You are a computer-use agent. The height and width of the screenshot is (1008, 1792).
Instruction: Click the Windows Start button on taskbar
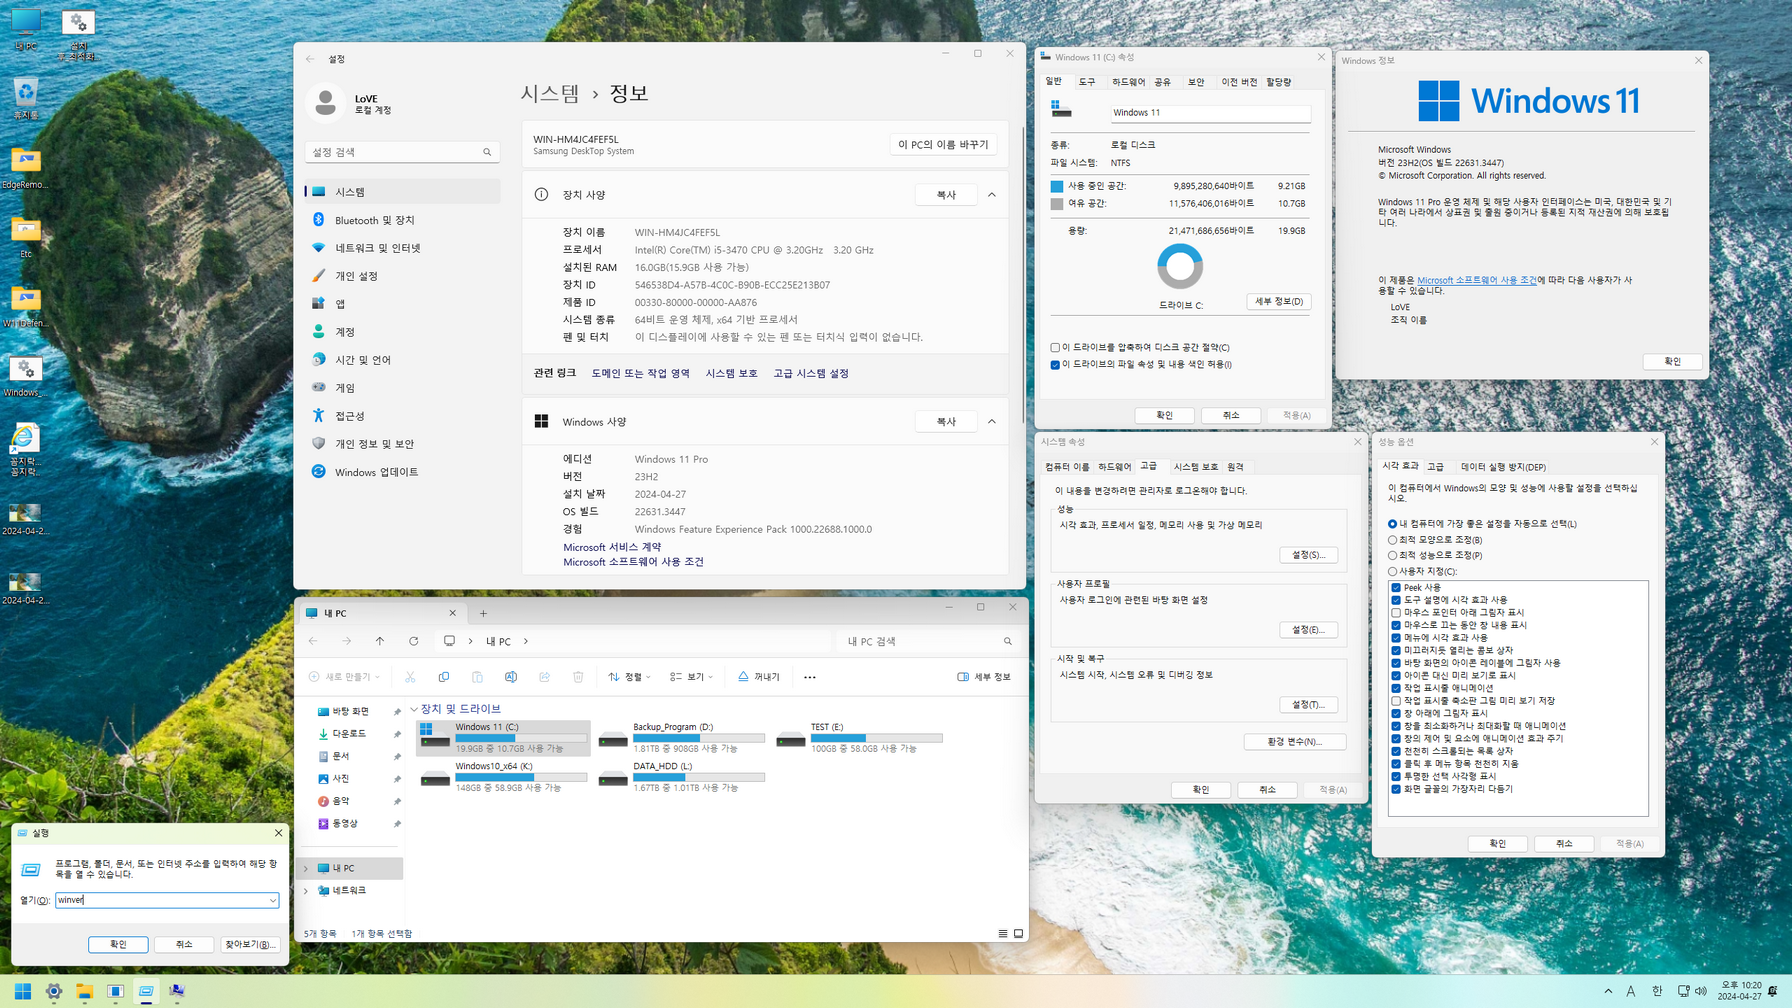pyautogui.click(x=22, y=991)
